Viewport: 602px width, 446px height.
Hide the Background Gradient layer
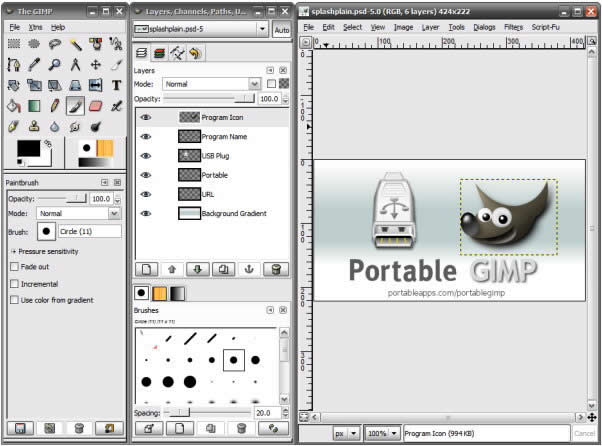146,213
